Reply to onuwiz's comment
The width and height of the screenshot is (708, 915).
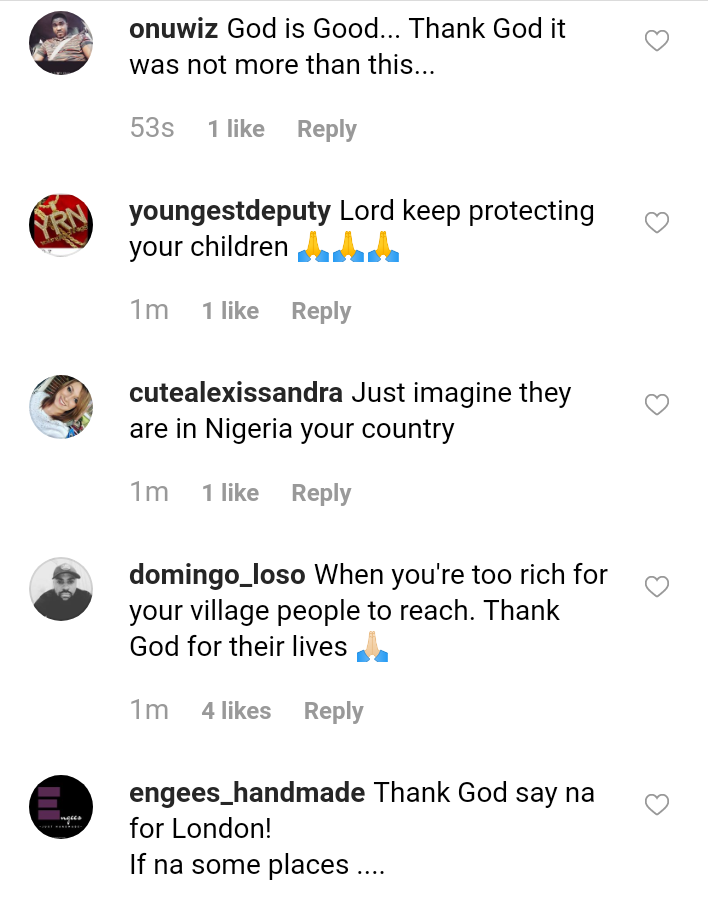click(327, 129)
